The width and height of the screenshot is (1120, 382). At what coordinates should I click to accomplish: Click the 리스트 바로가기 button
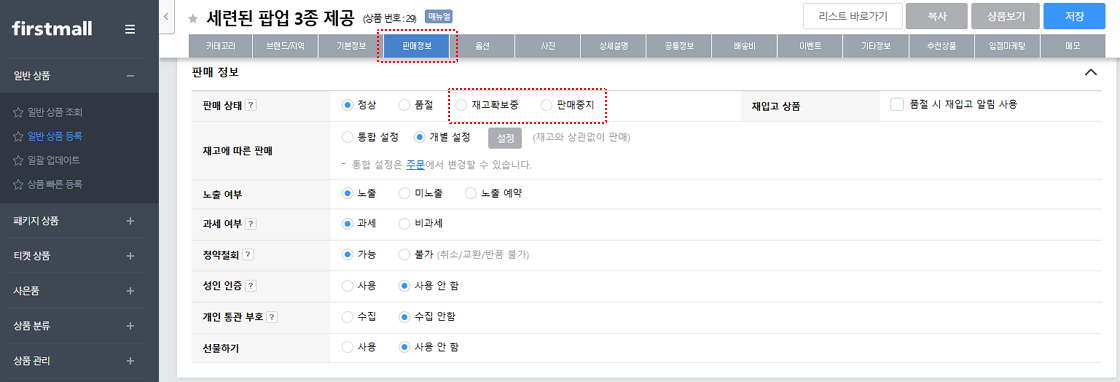853,16
